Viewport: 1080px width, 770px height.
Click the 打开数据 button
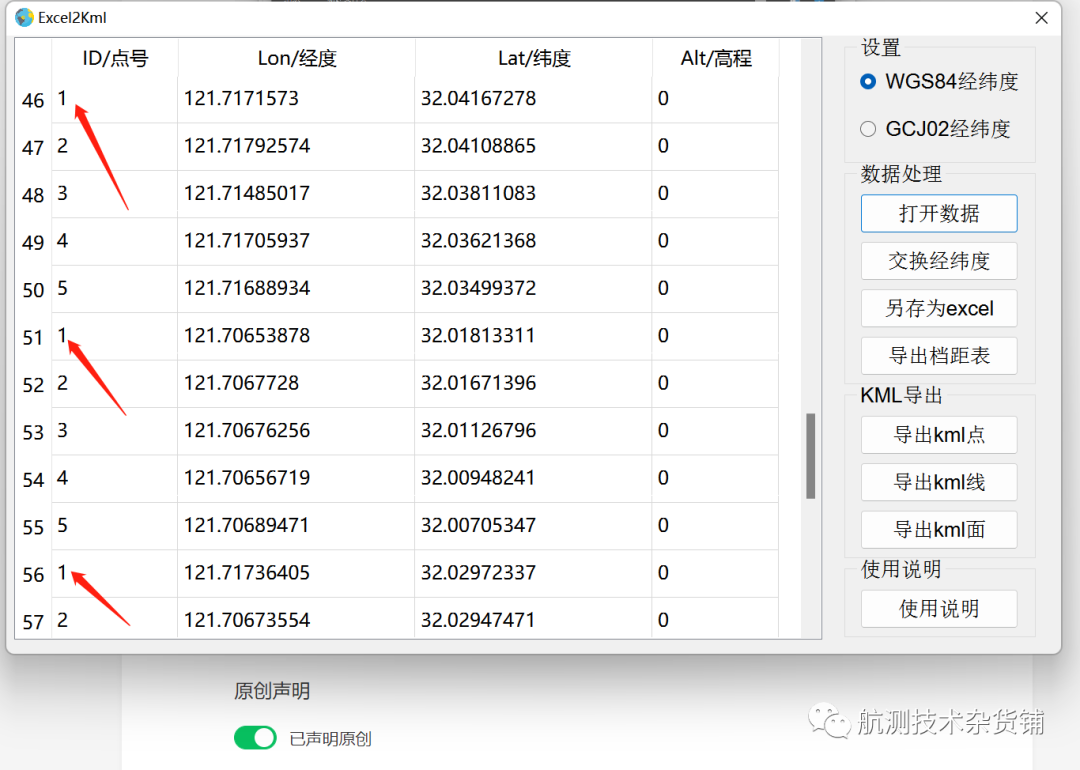tap(938, 214)
